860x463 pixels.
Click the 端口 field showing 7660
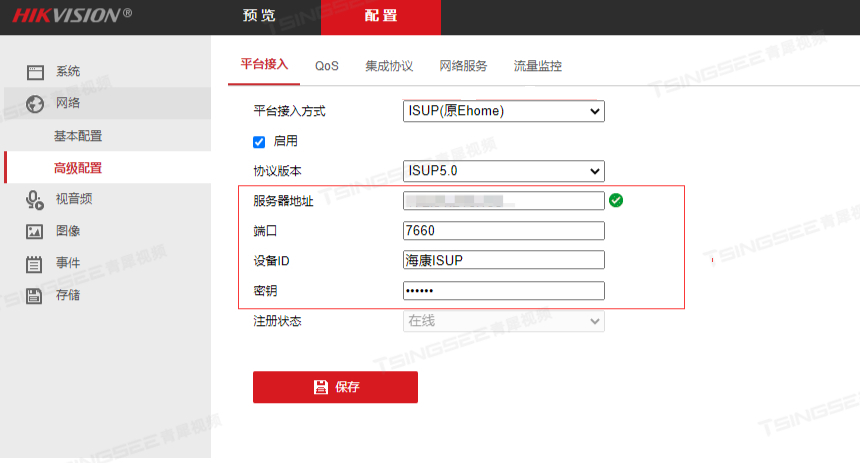tap(503, 230)
